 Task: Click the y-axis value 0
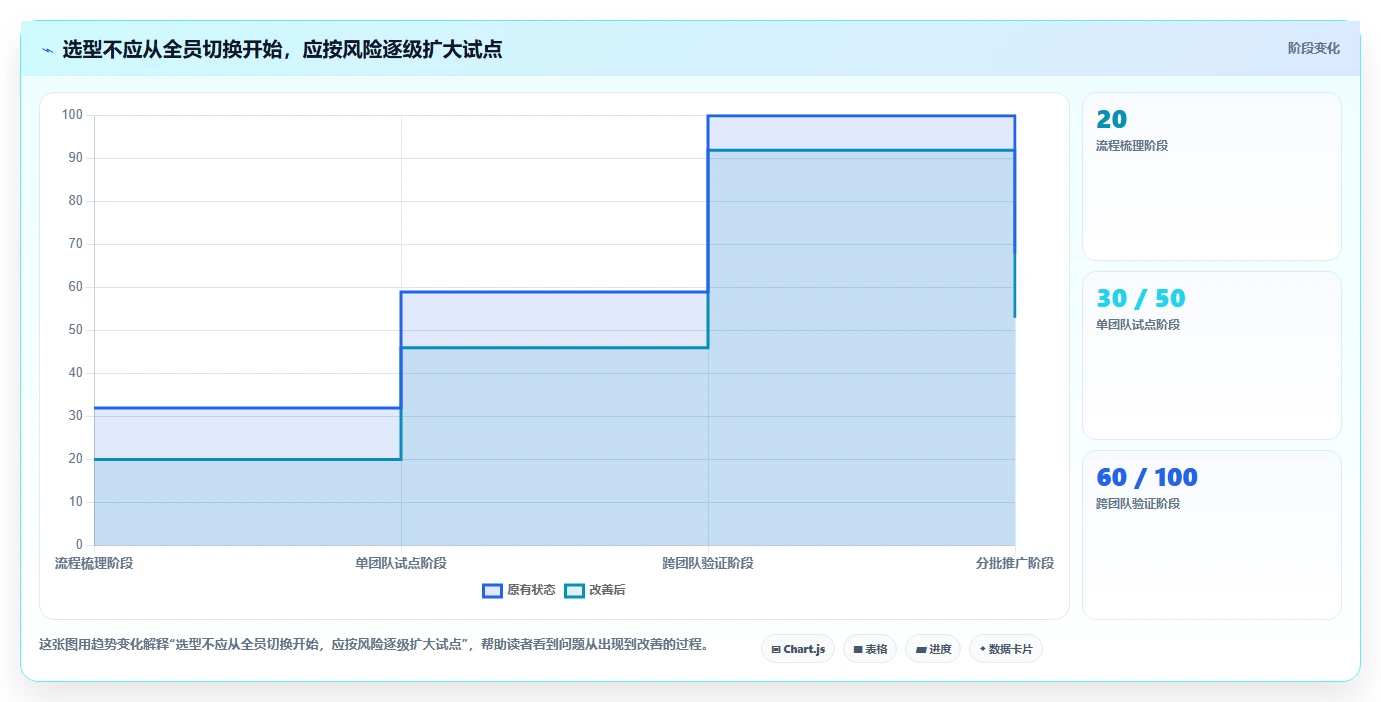pyautogui.click(x=79, y=545)
